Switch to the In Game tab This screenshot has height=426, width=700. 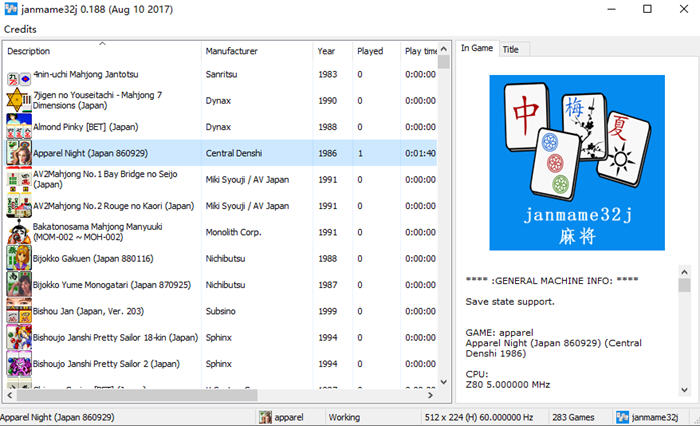pyautogui.click(x=477, y=48)
